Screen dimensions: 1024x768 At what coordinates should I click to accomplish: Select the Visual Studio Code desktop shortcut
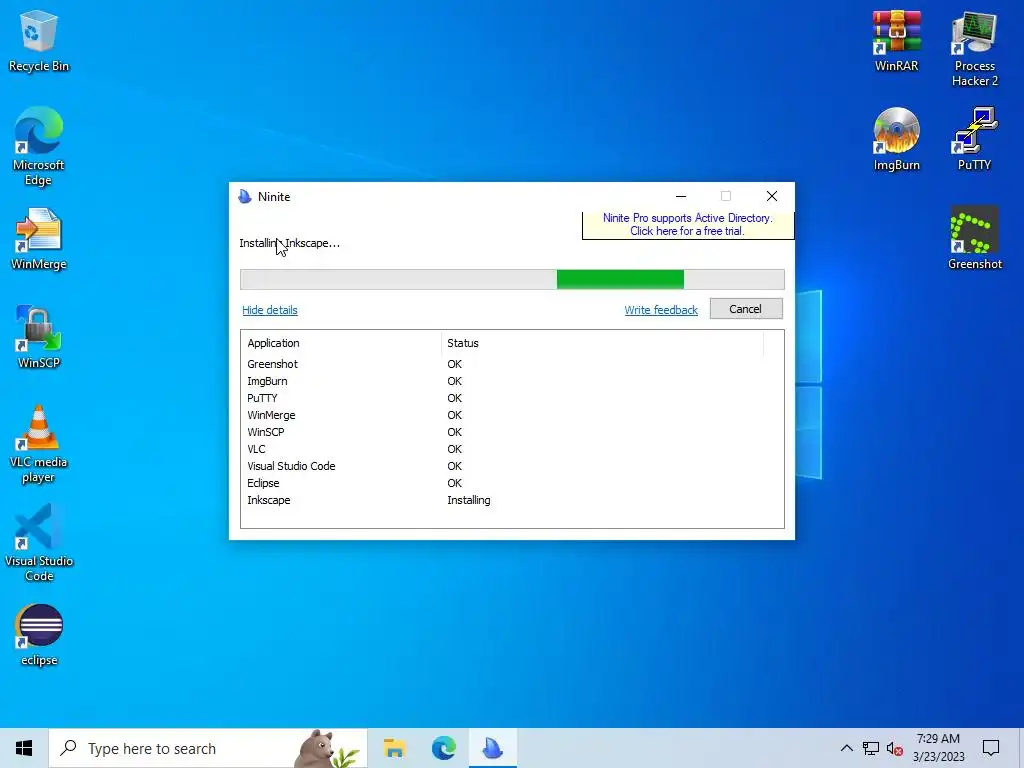tap(39, 543)
